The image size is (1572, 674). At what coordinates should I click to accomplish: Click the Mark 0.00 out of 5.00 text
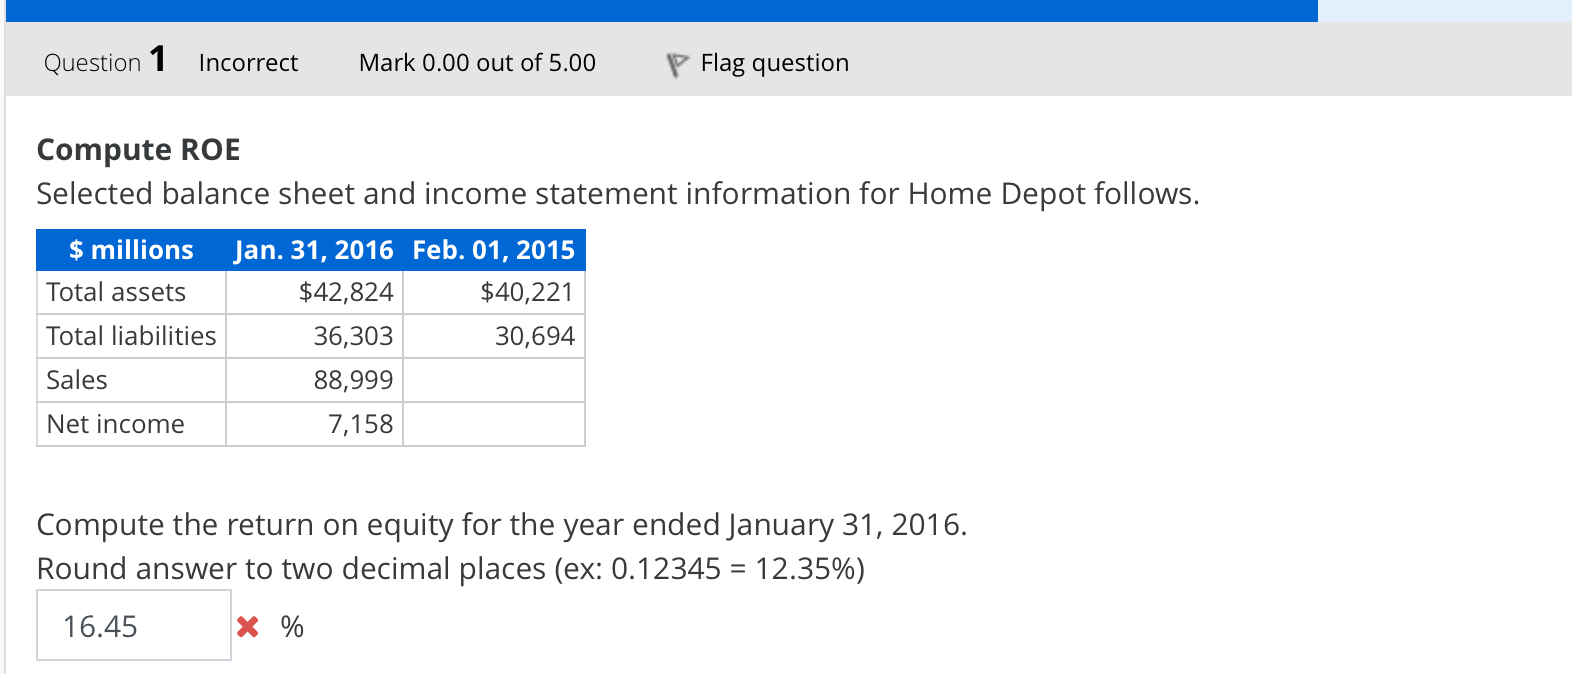coord(477,62)
